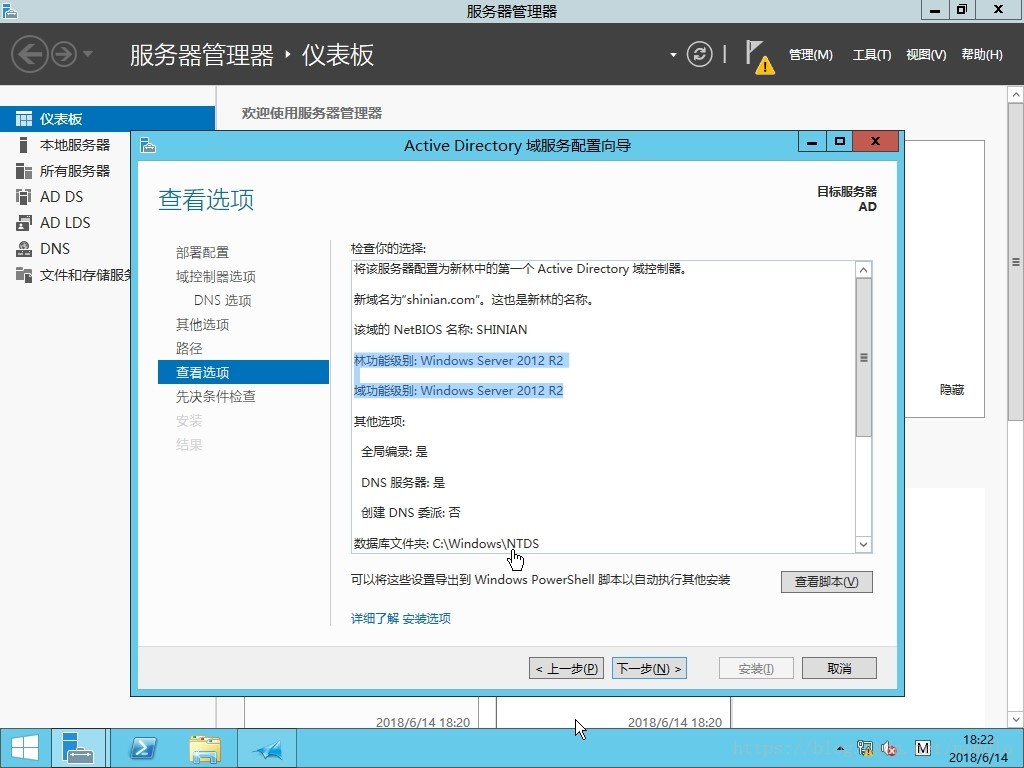This screenshot has height=768, width=1024.
Task: Go to 域控制器选项 wizard step
Action: (x=216, y=276)
